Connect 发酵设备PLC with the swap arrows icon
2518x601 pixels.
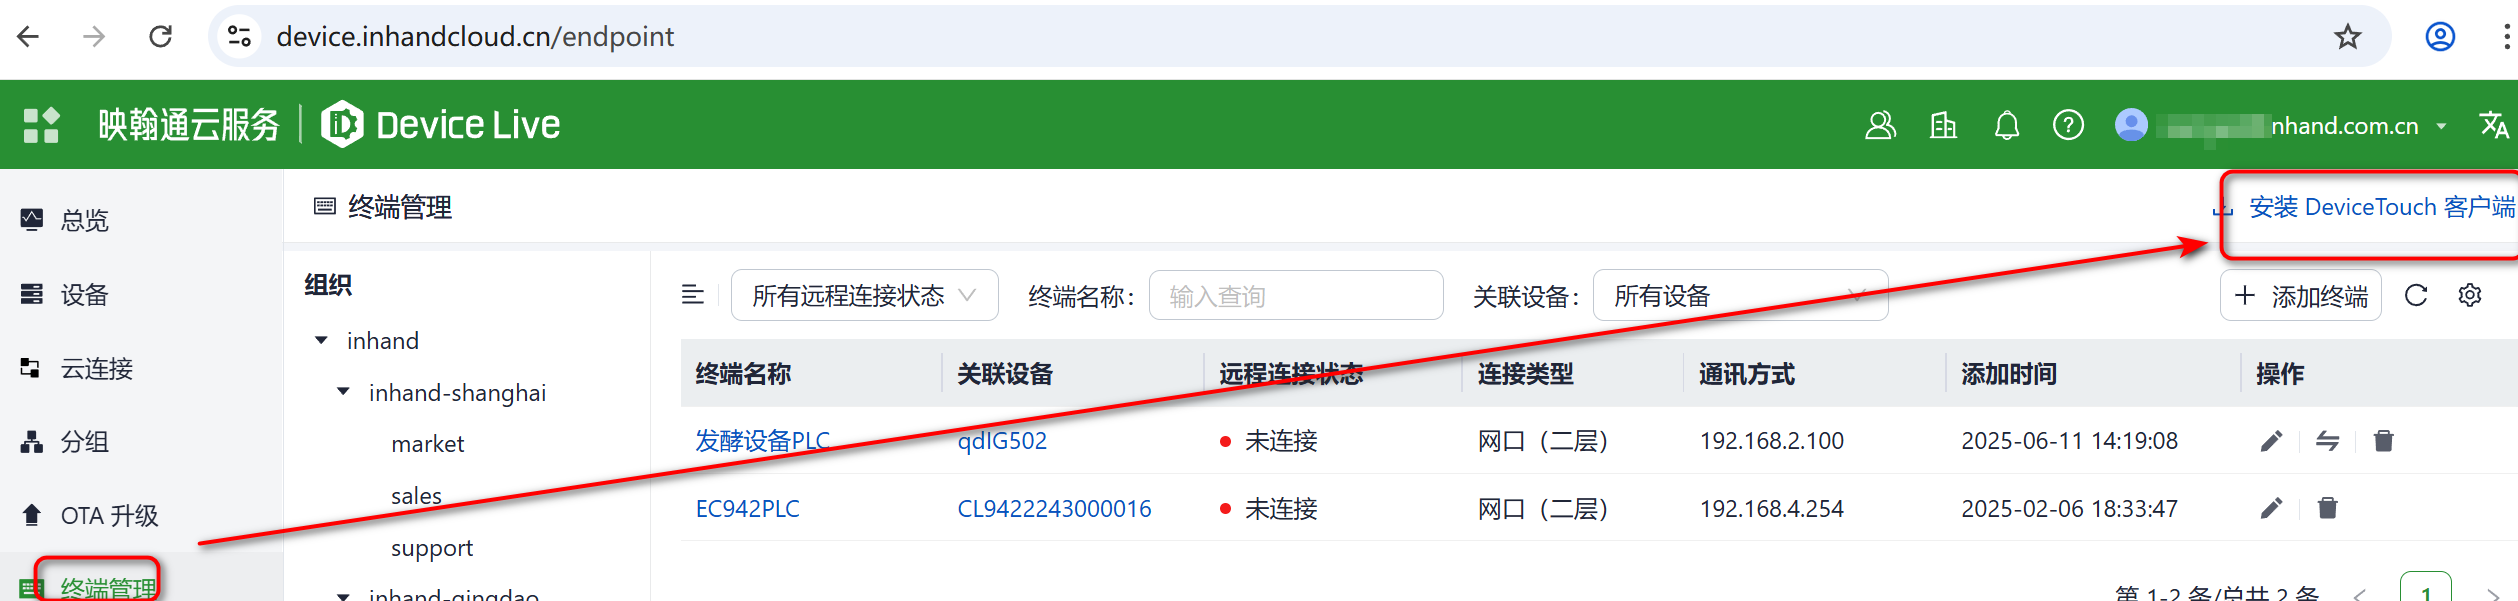tap(2328, 441)
